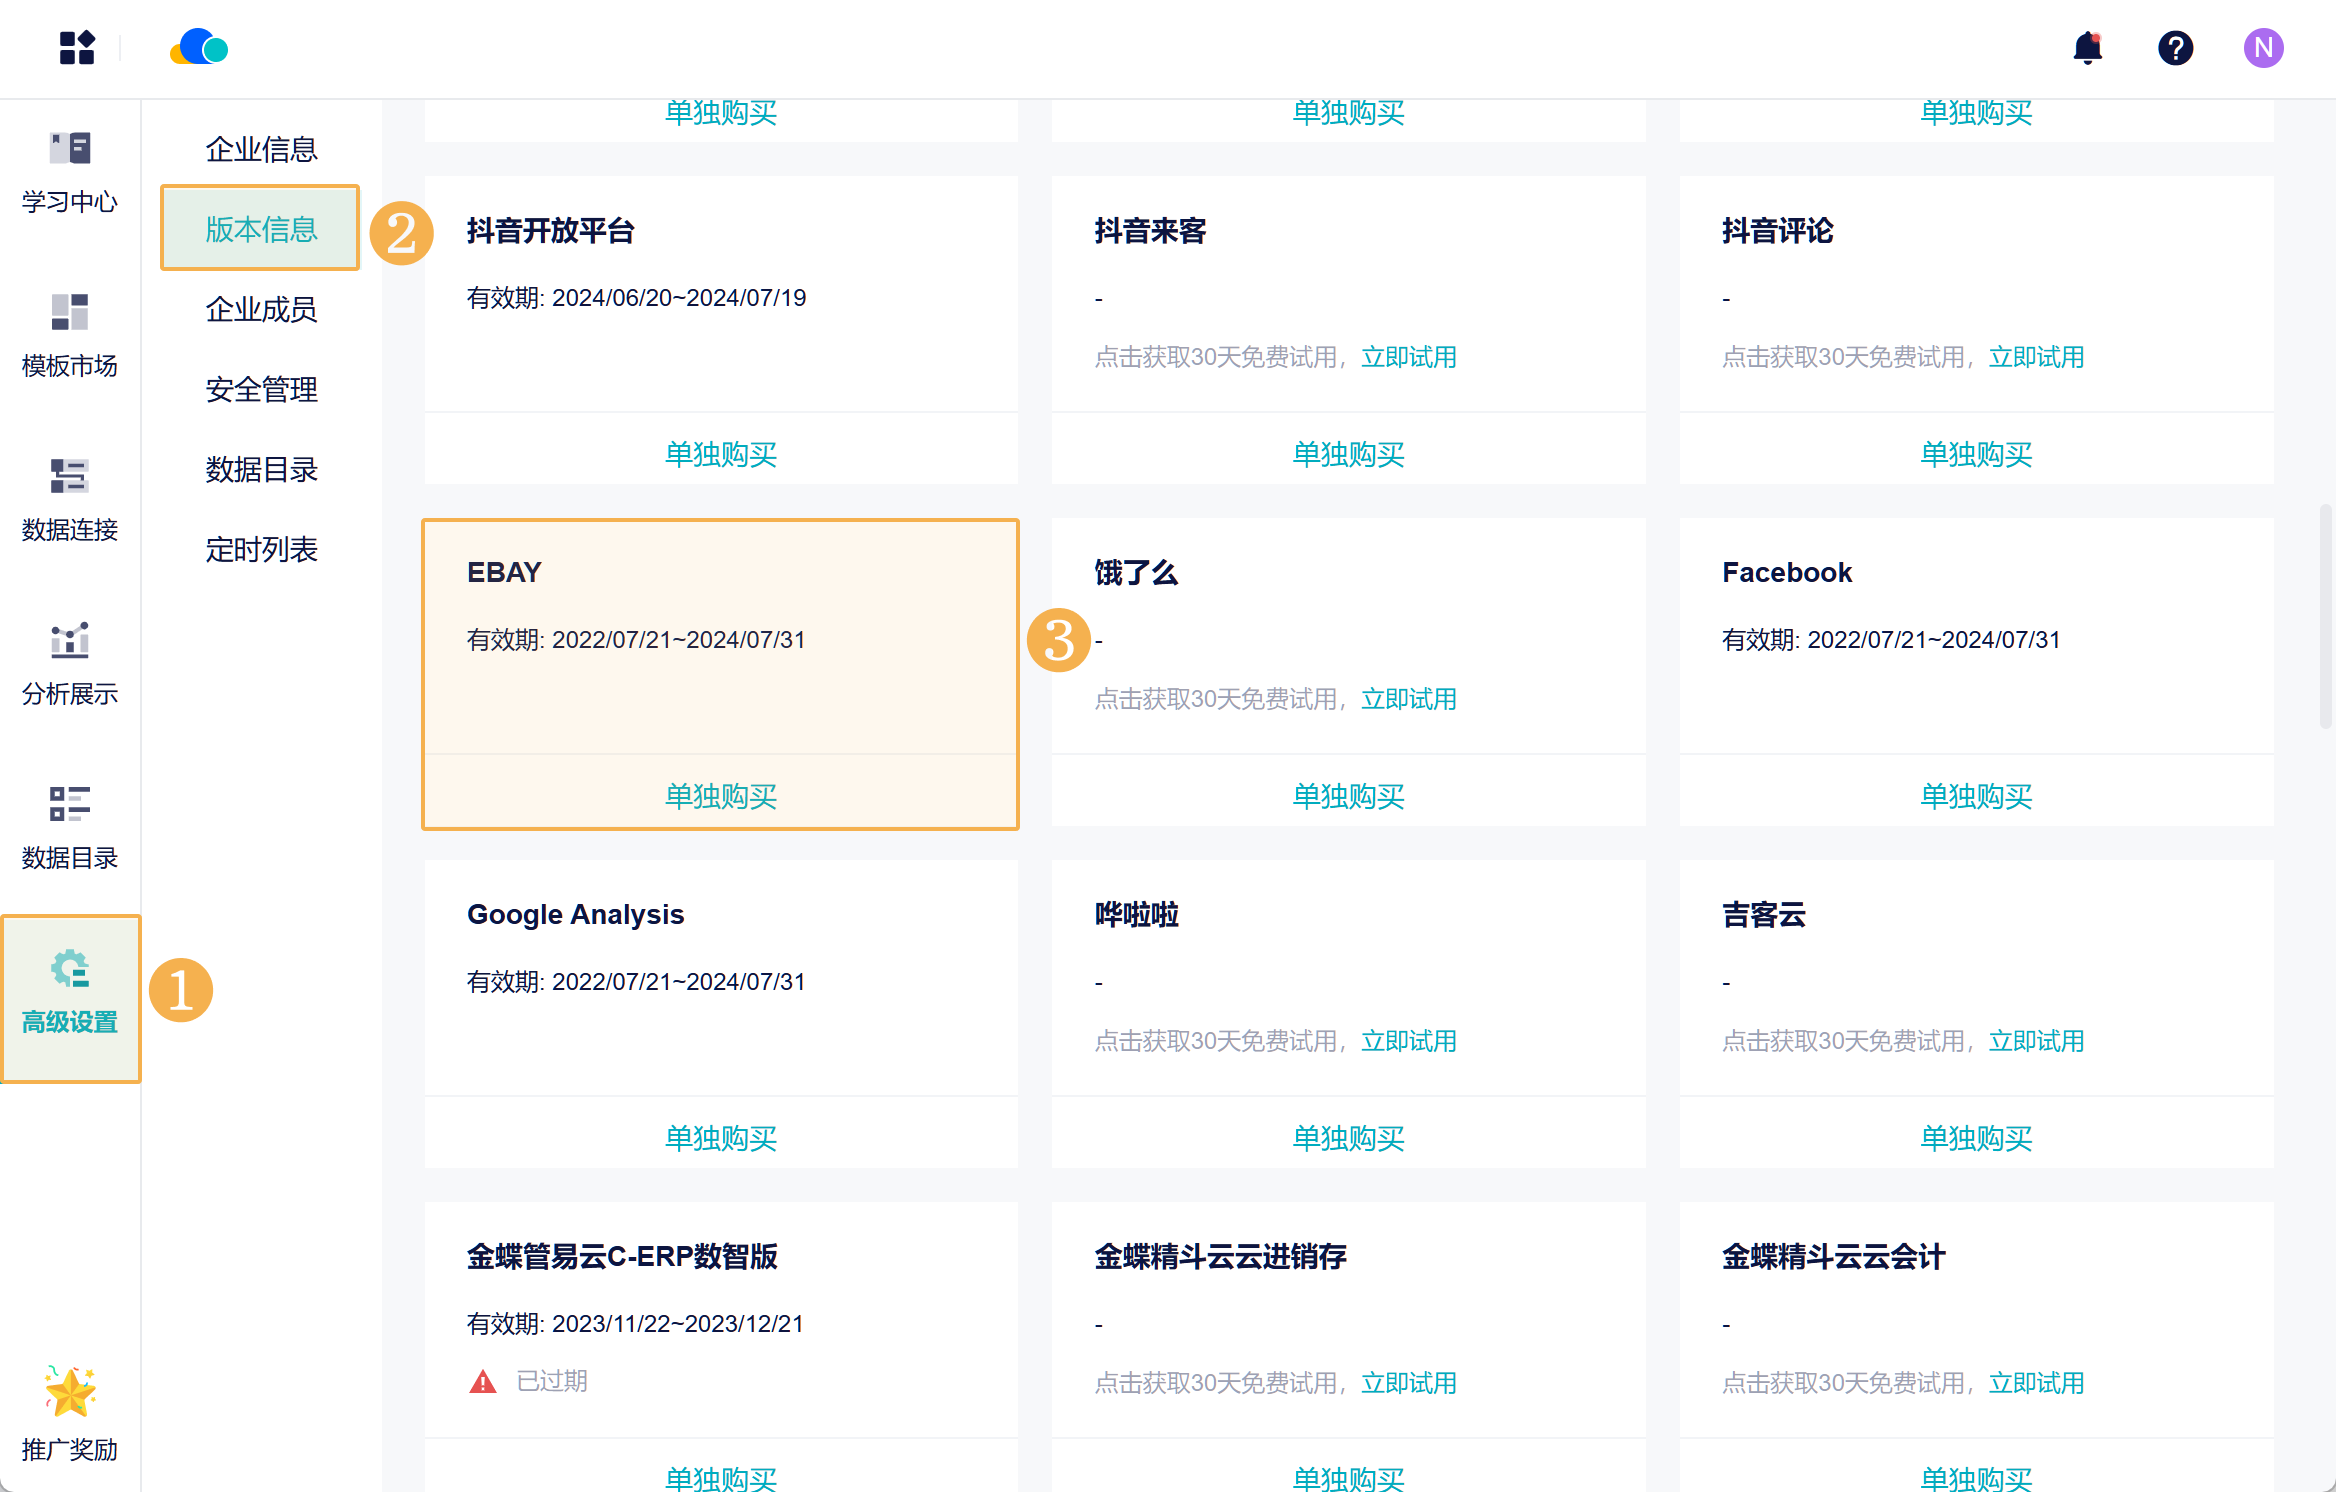Viewport: 2336px width, 1492px height.
Task: Open 企业成员 submenu item
Action: pos(261,310)
